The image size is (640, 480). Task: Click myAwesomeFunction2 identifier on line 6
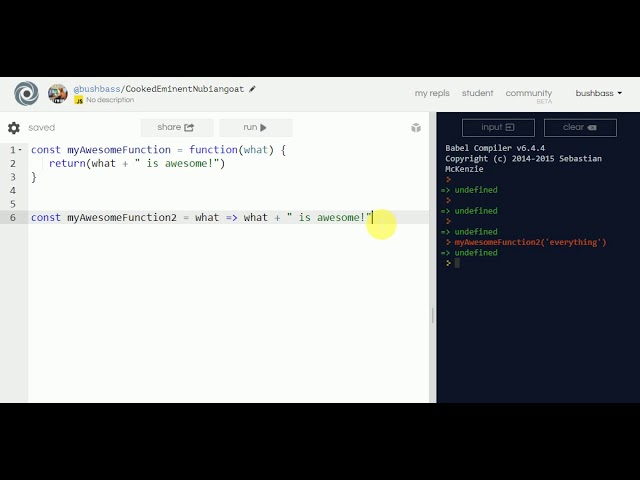click(x=122, y=218)
